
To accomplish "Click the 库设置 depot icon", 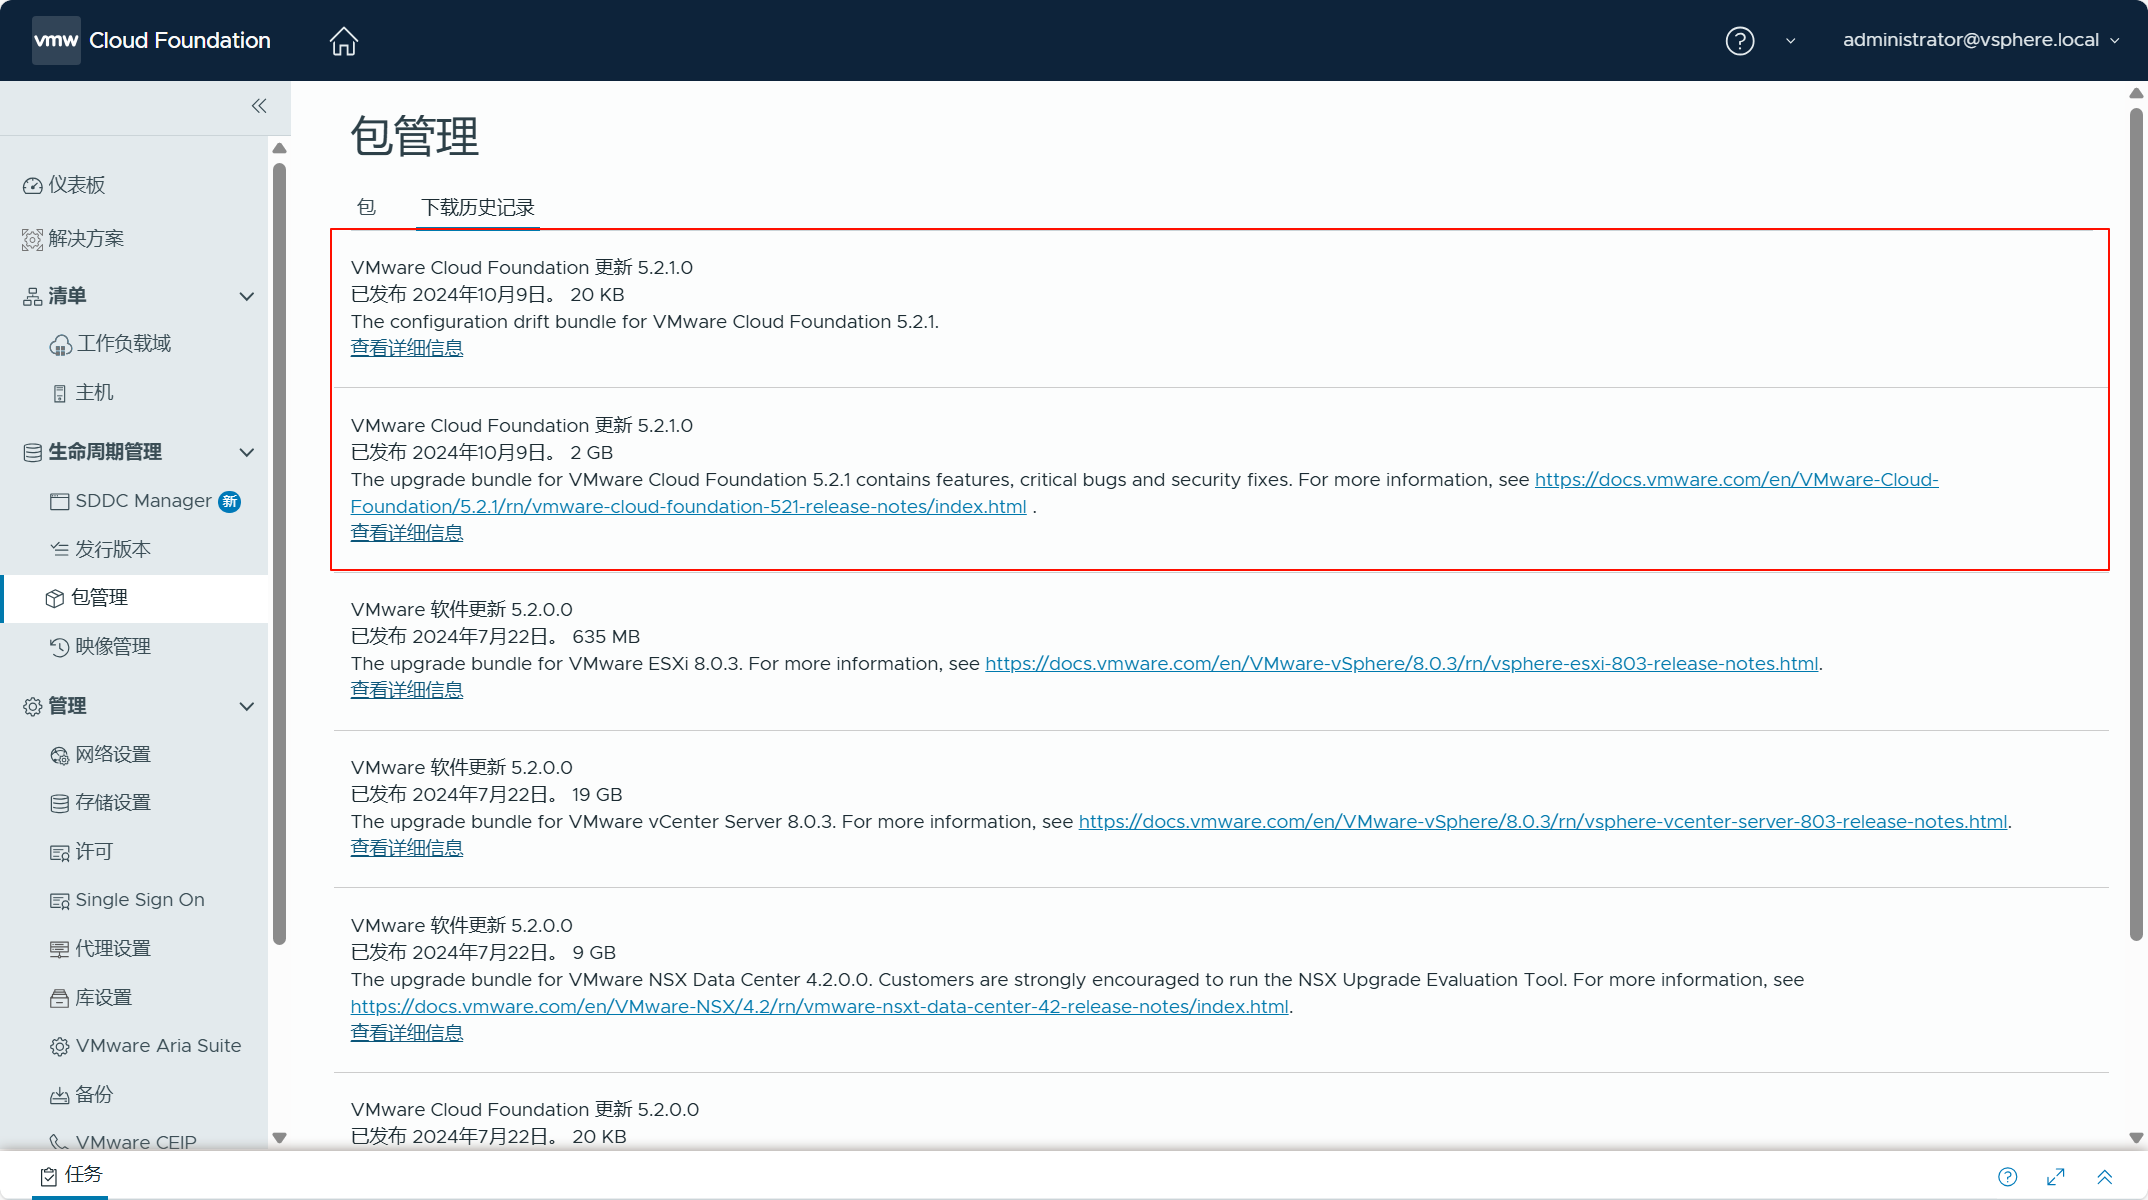I will [60, 998].
